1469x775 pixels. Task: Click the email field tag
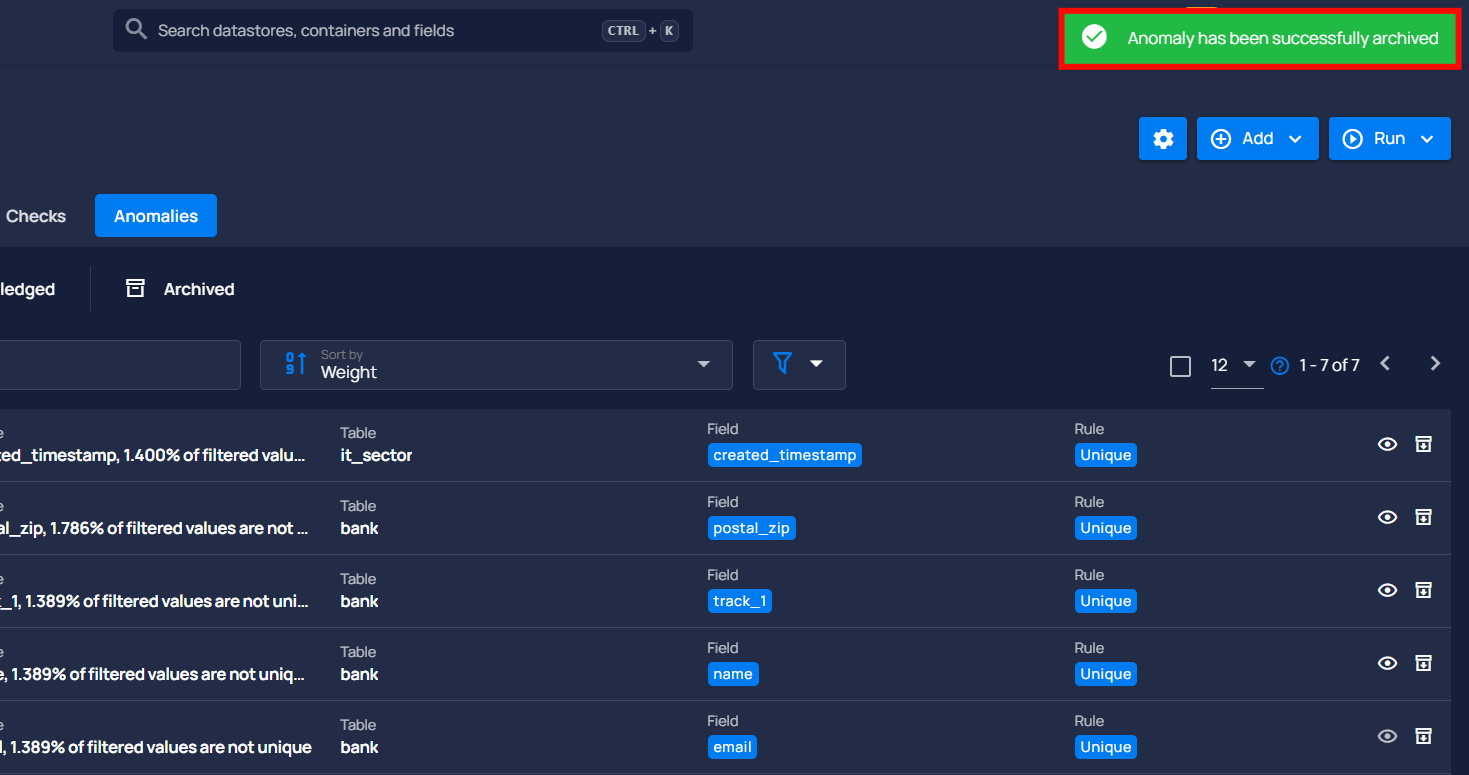coord(732,747)
